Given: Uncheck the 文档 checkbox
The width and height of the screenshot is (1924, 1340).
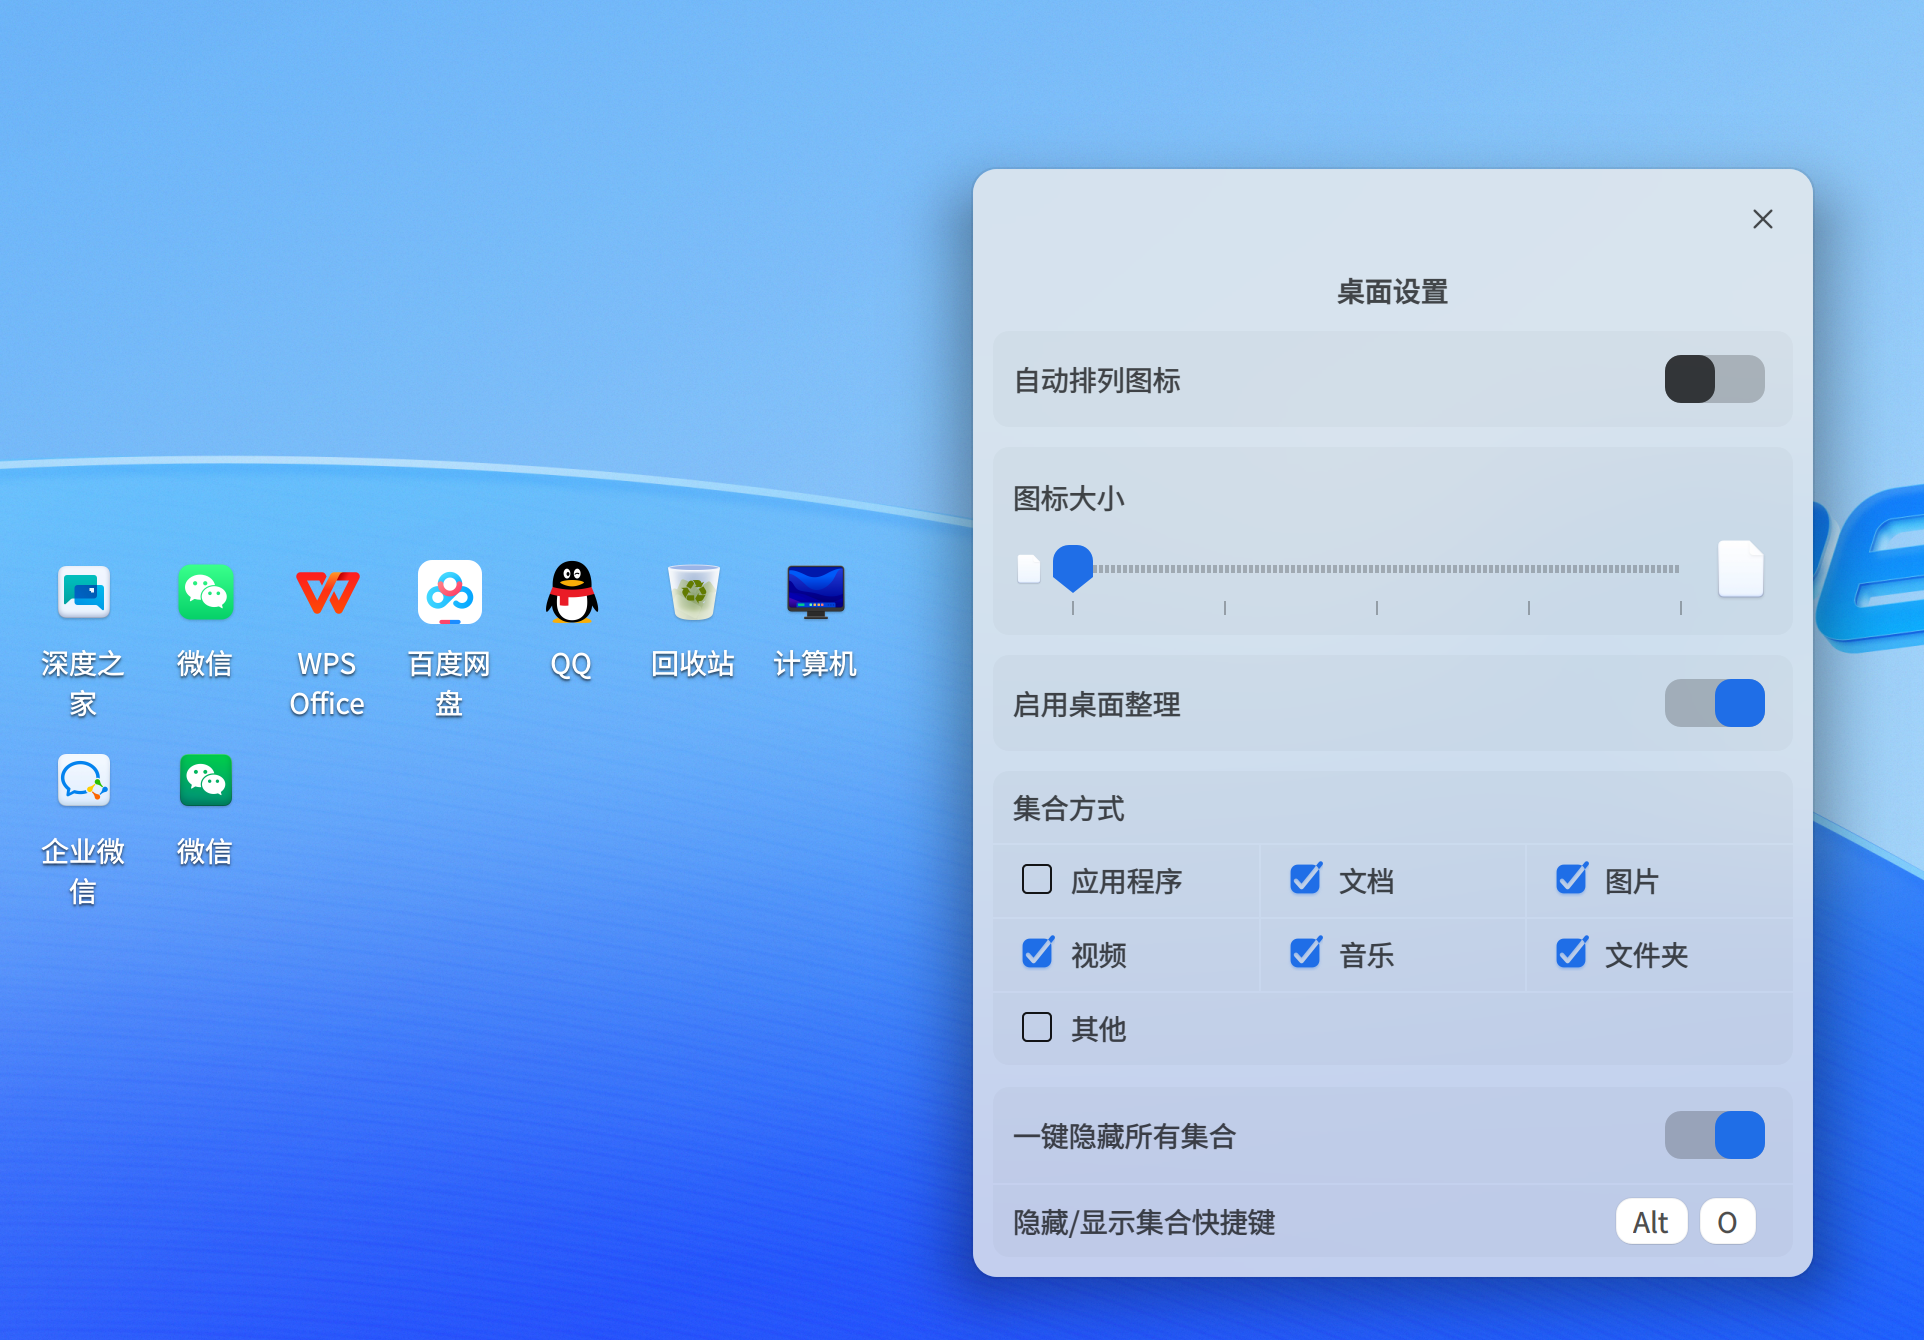Looking at the screenshot, I should click(1305, 880).
